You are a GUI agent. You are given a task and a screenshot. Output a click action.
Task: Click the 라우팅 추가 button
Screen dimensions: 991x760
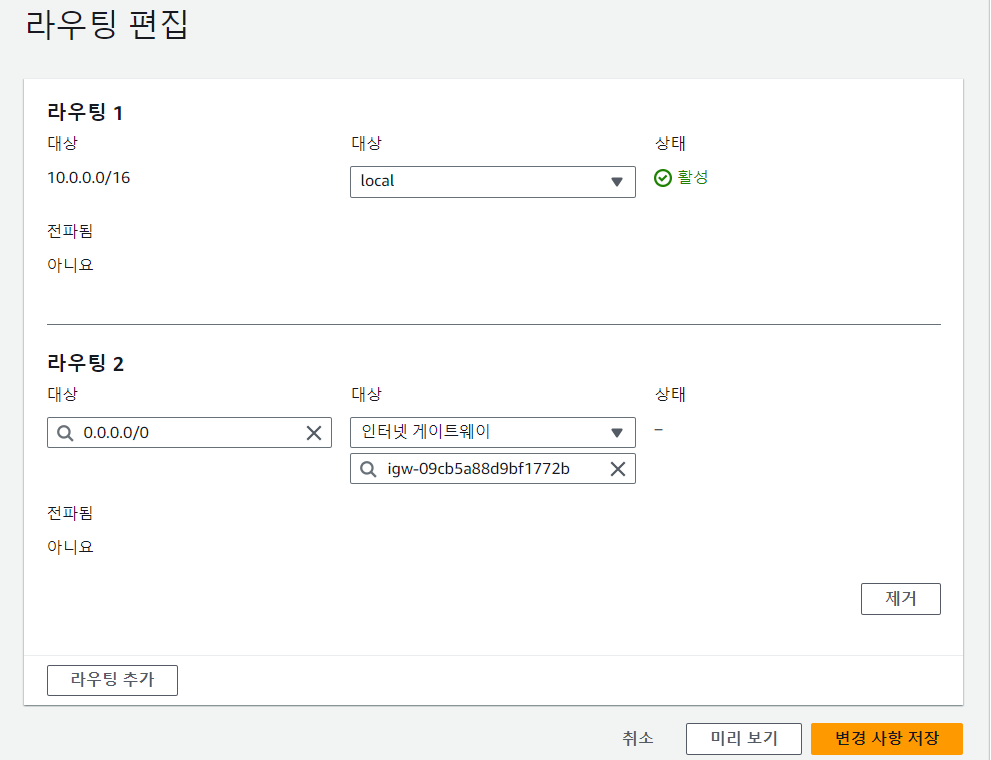point(112,680)
